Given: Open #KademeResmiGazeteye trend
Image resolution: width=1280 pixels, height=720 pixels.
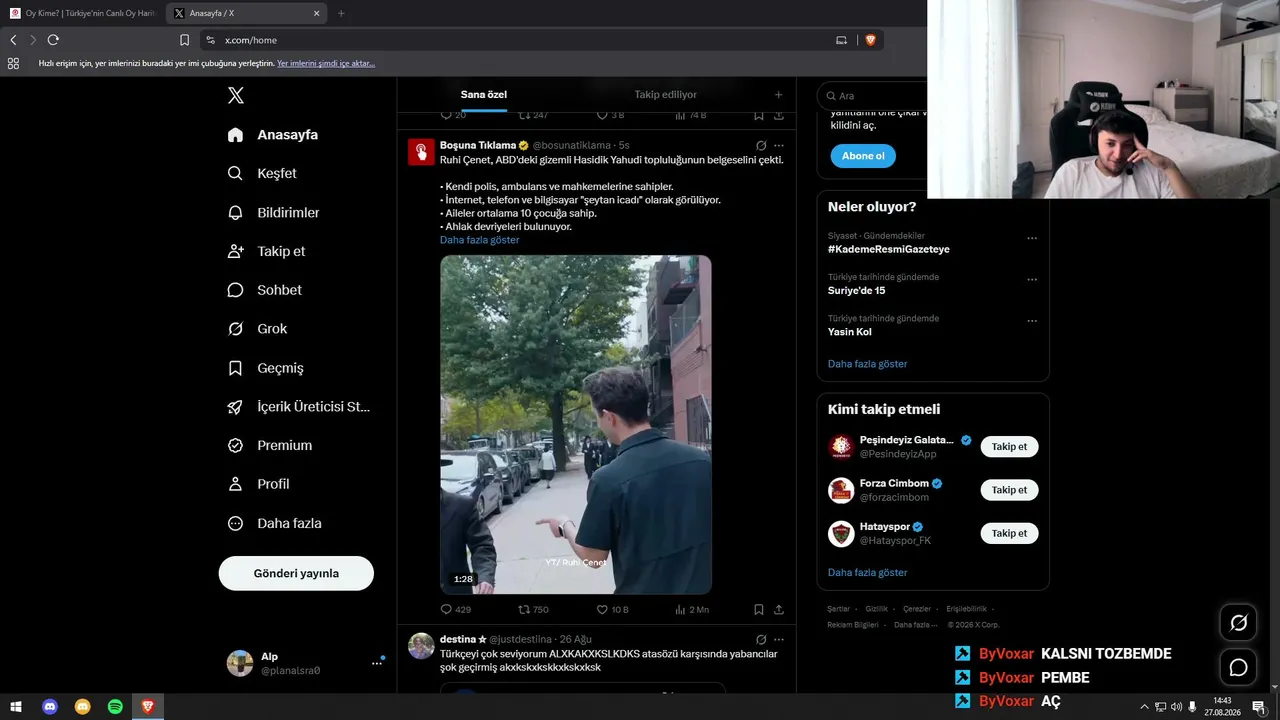Looking at the screenshot, I should coord(889,249).
